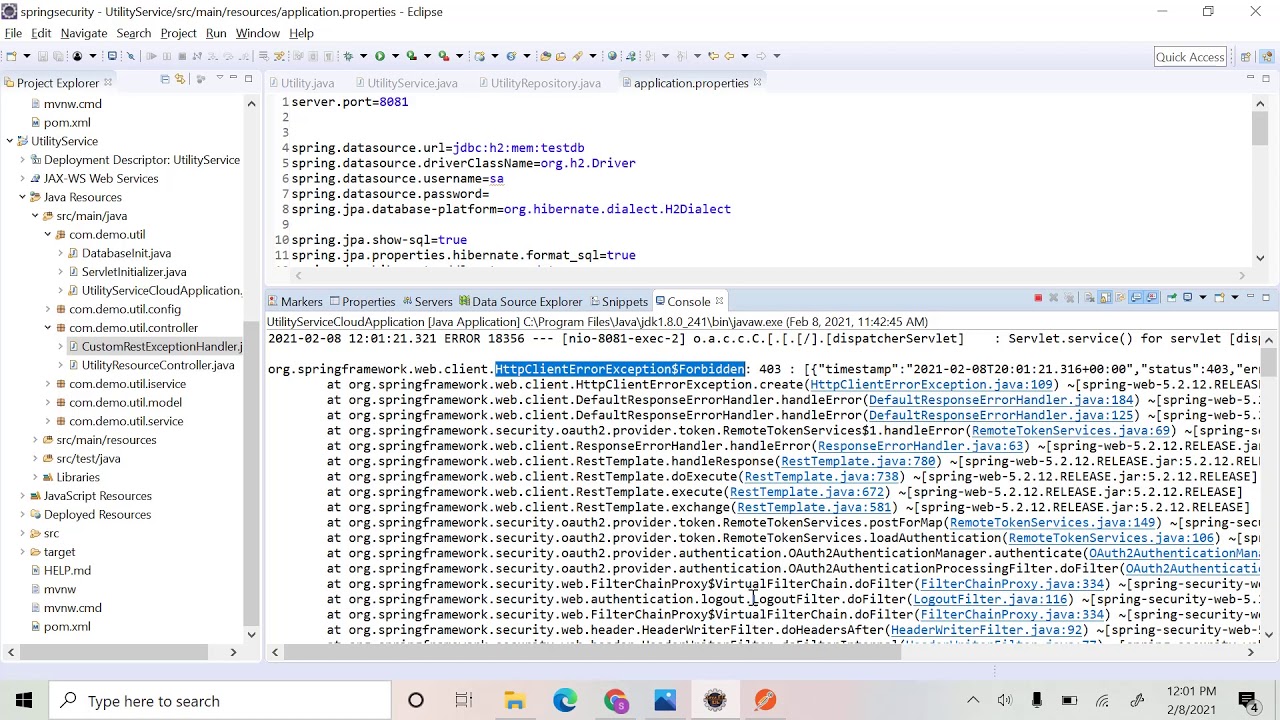Minimize the Project Explorer view
Screen dimensions: 1280x720
pos(233,78)
